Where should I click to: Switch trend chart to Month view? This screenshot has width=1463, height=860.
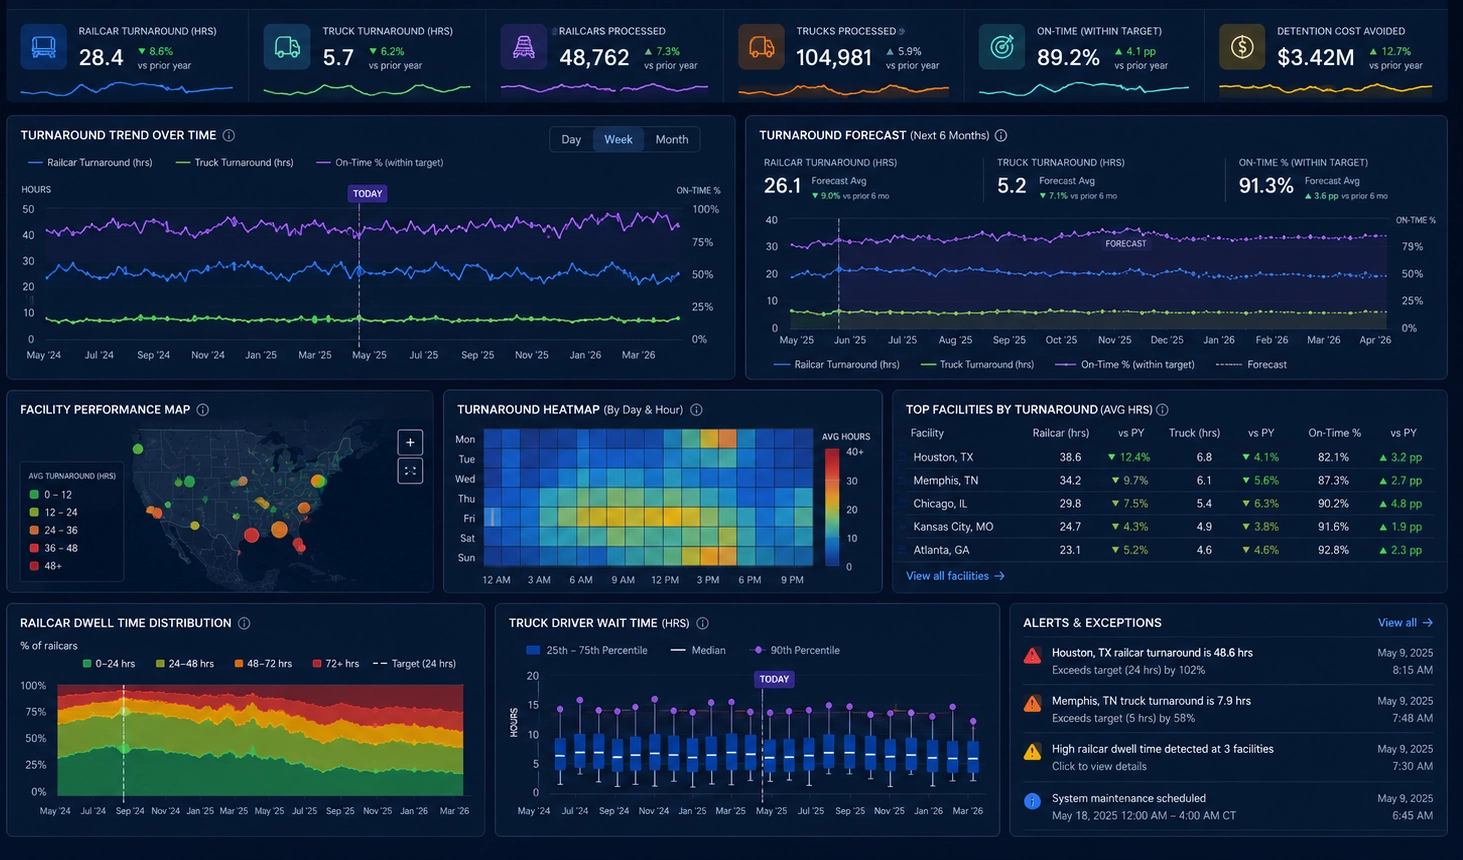tap(672, 140)
